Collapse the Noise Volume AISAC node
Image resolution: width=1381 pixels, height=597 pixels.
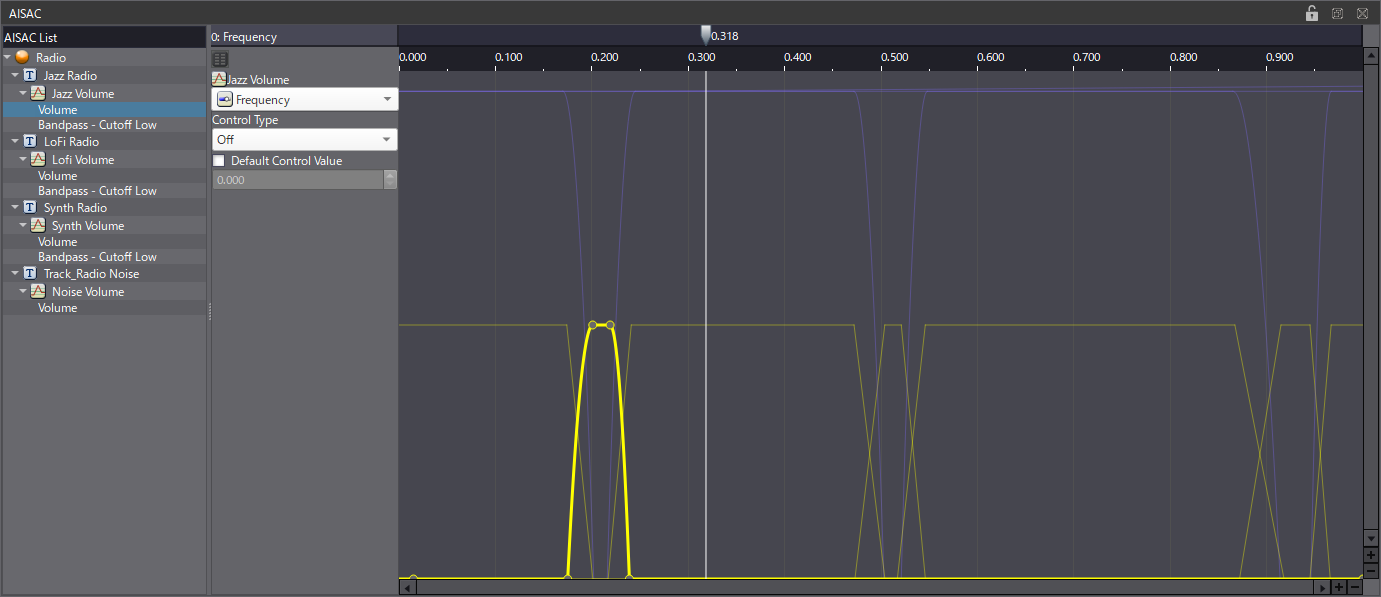(23, 292)
